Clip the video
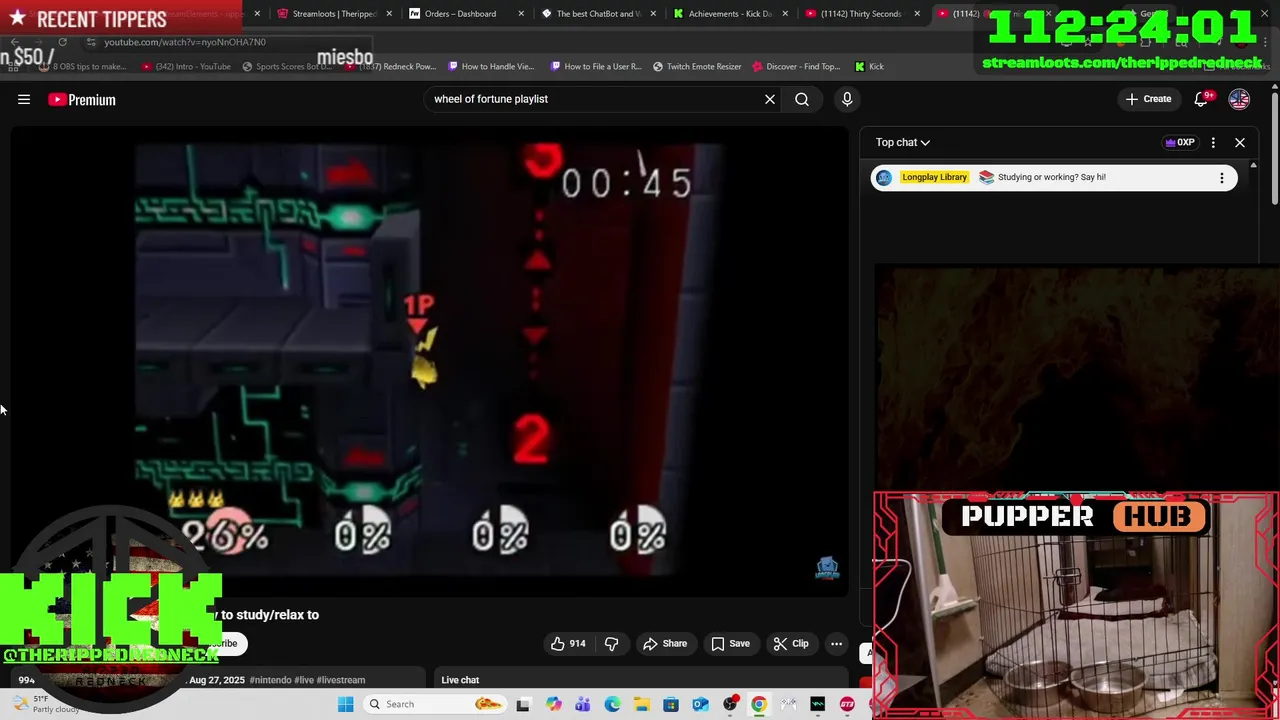This screenshot has width=1280, height=720. (791, 644)
